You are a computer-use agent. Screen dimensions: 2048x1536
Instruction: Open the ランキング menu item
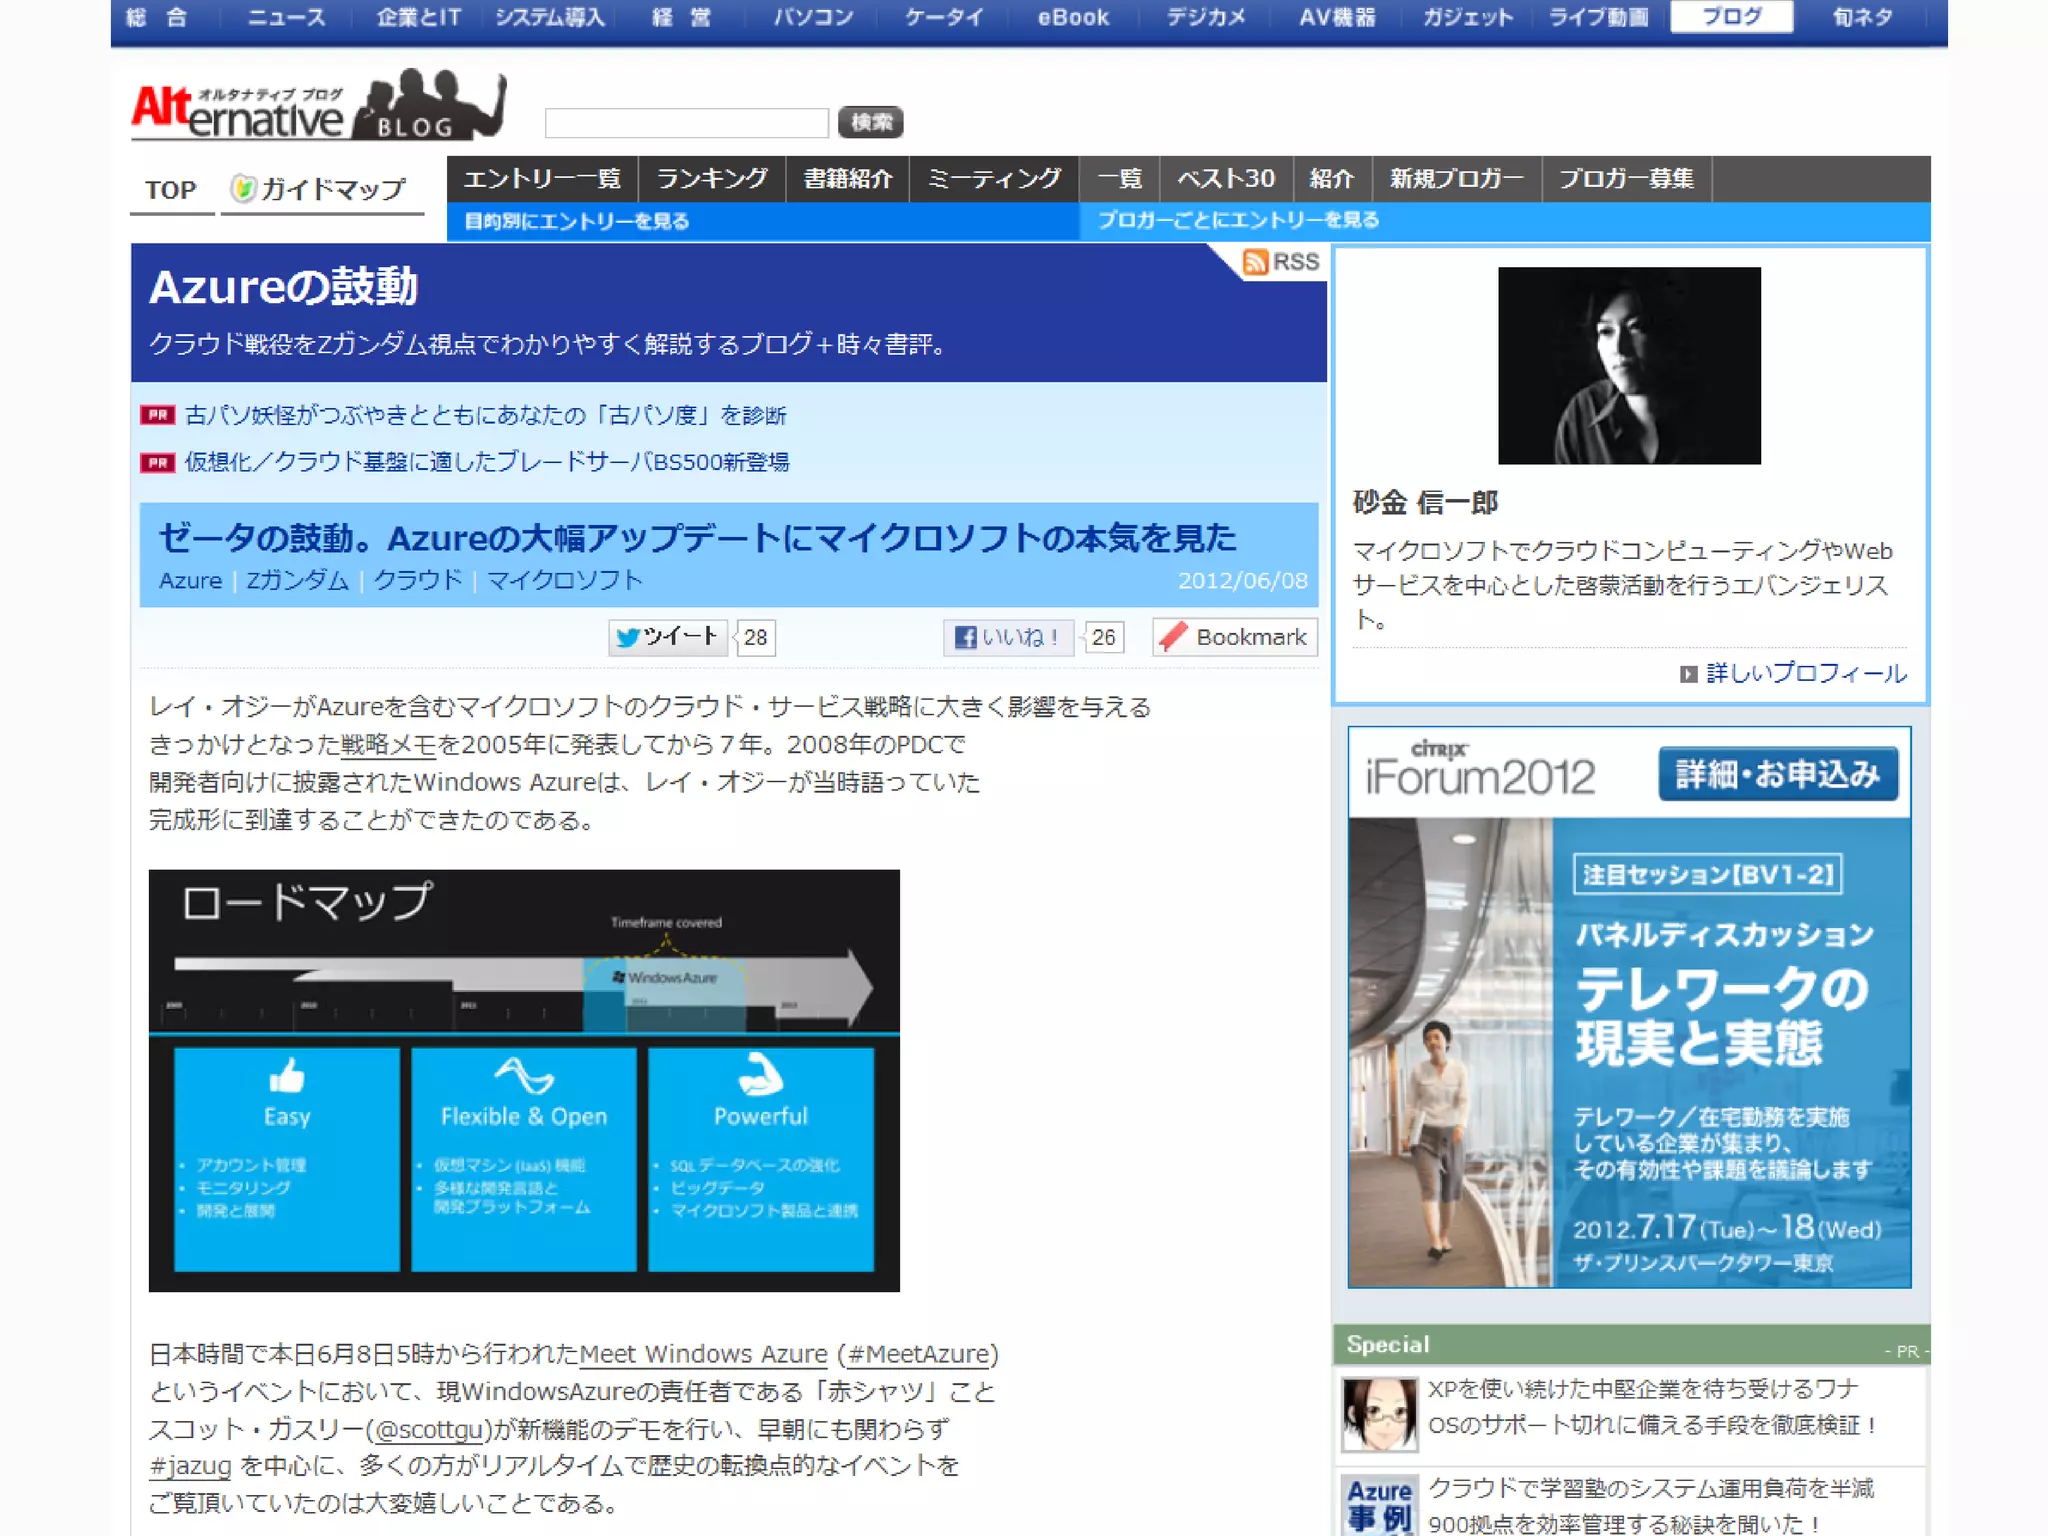(712, 179)
